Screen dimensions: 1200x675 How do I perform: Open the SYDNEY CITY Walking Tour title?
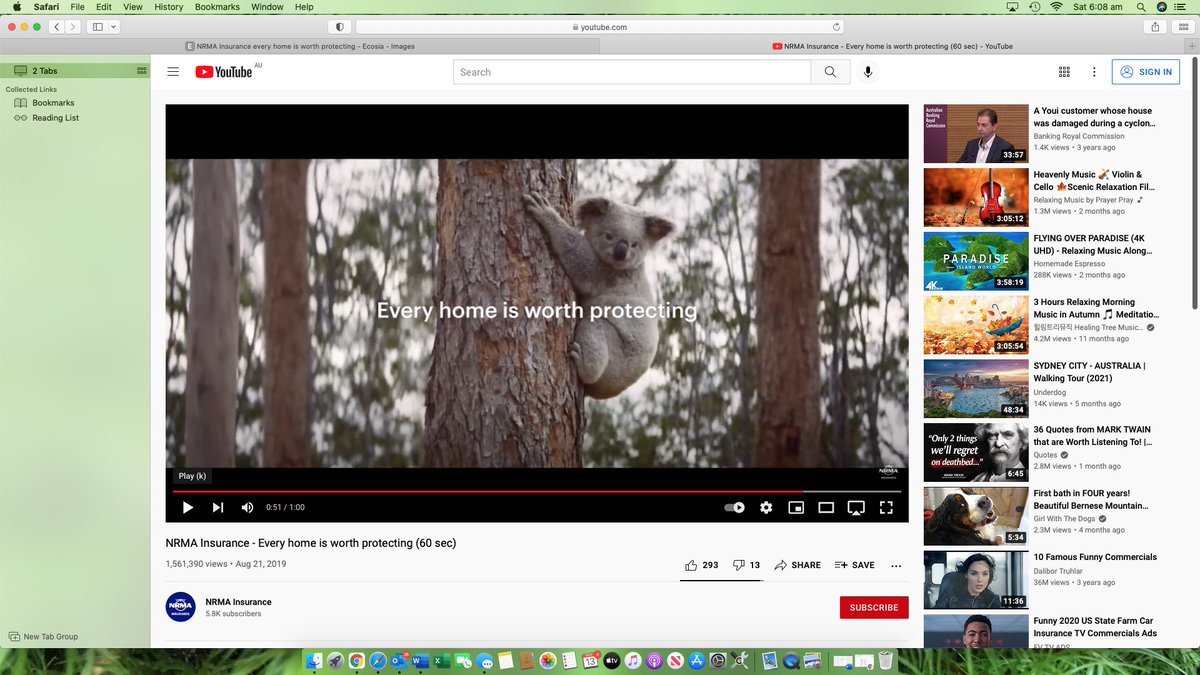click(x=1090, y=372)
